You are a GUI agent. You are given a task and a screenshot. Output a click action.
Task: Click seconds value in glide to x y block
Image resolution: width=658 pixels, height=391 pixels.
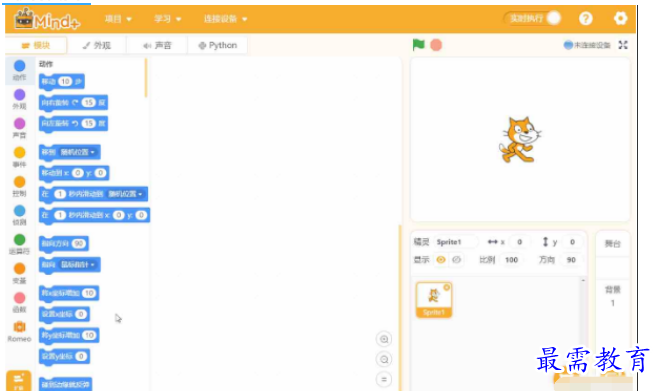(x=60, y=215)
